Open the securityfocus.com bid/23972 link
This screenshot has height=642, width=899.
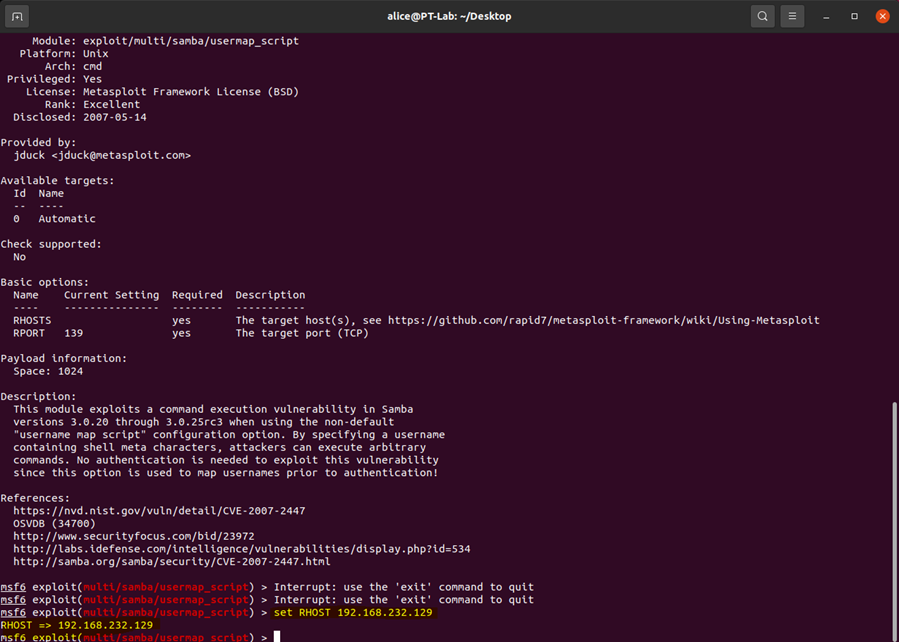coord(134,536)
